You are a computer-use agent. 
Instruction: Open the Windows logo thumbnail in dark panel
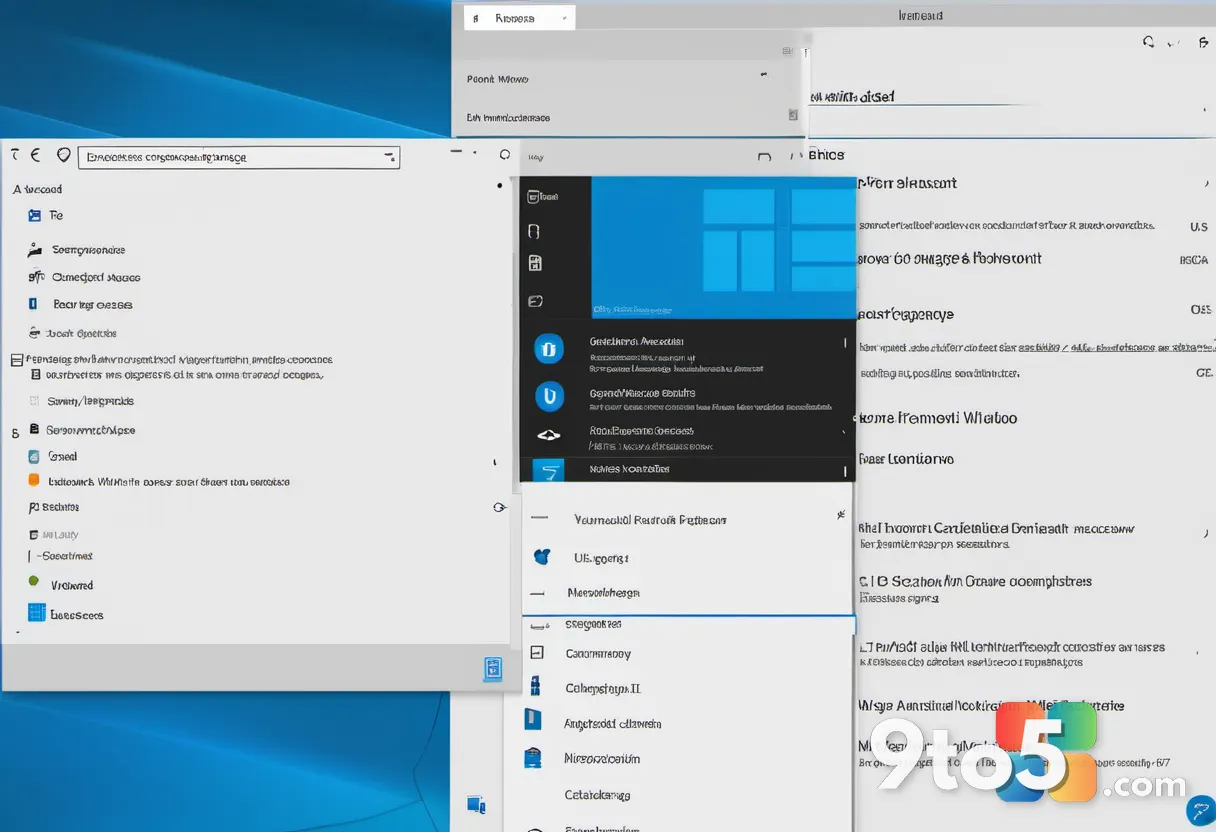pyautogui.click(x=724, y=247)
